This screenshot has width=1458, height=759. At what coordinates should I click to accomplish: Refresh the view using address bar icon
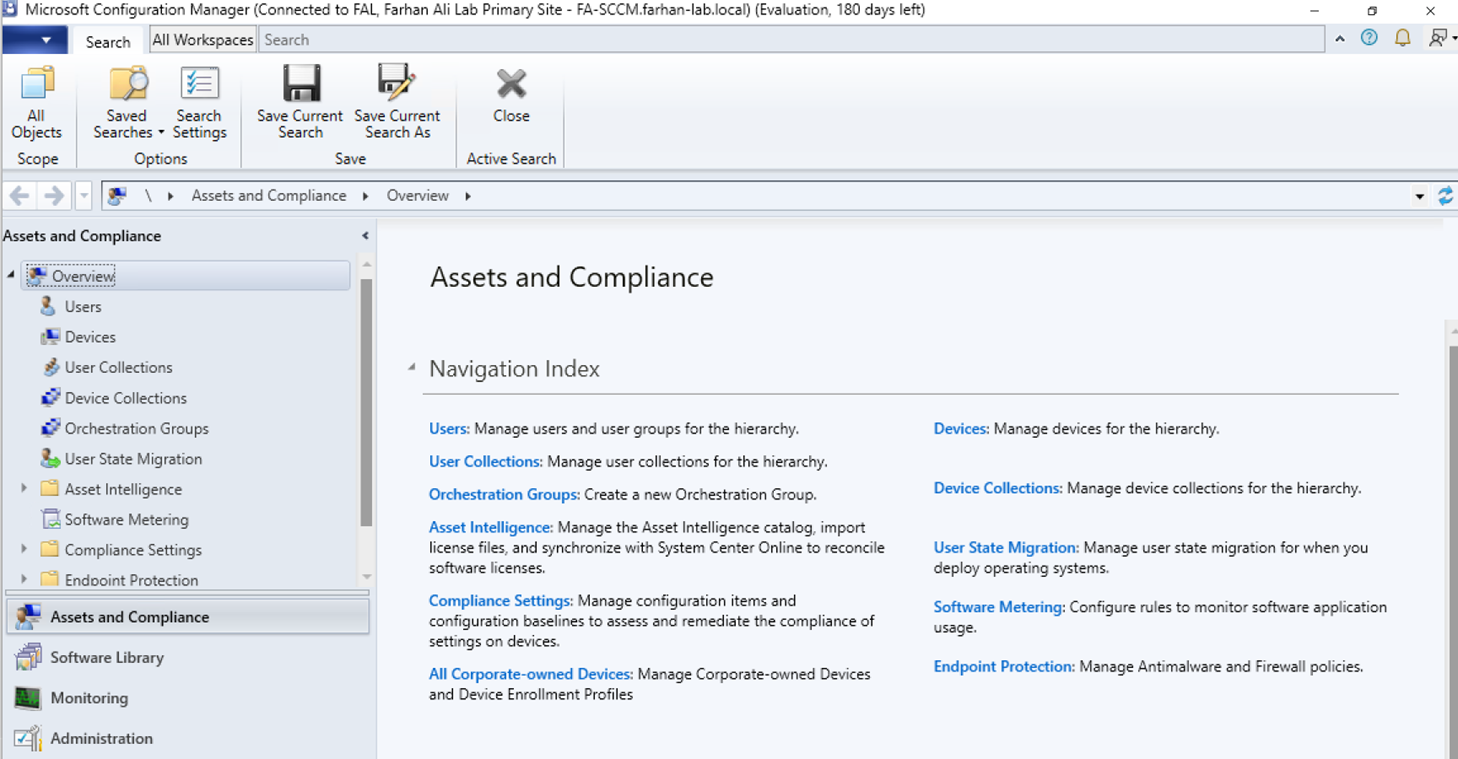1445,196
